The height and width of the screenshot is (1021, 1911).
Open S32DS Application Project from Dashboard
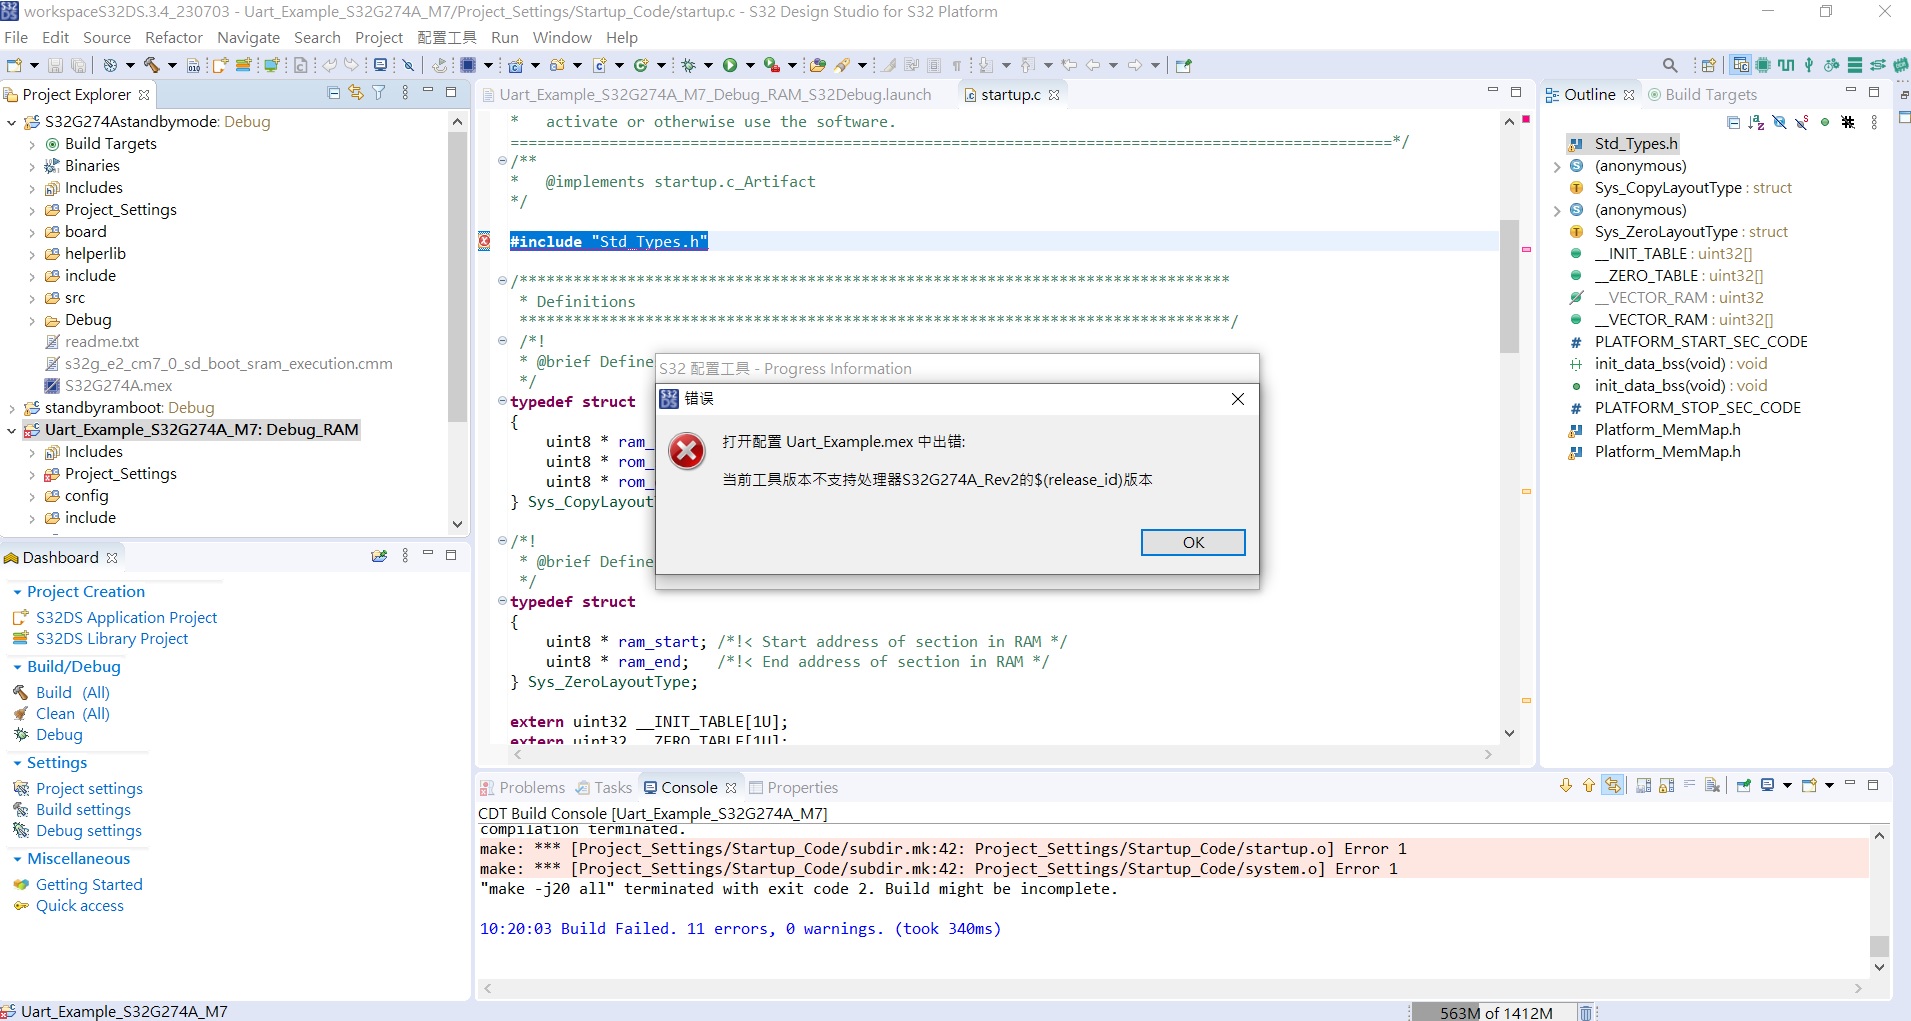coord(126,617)
